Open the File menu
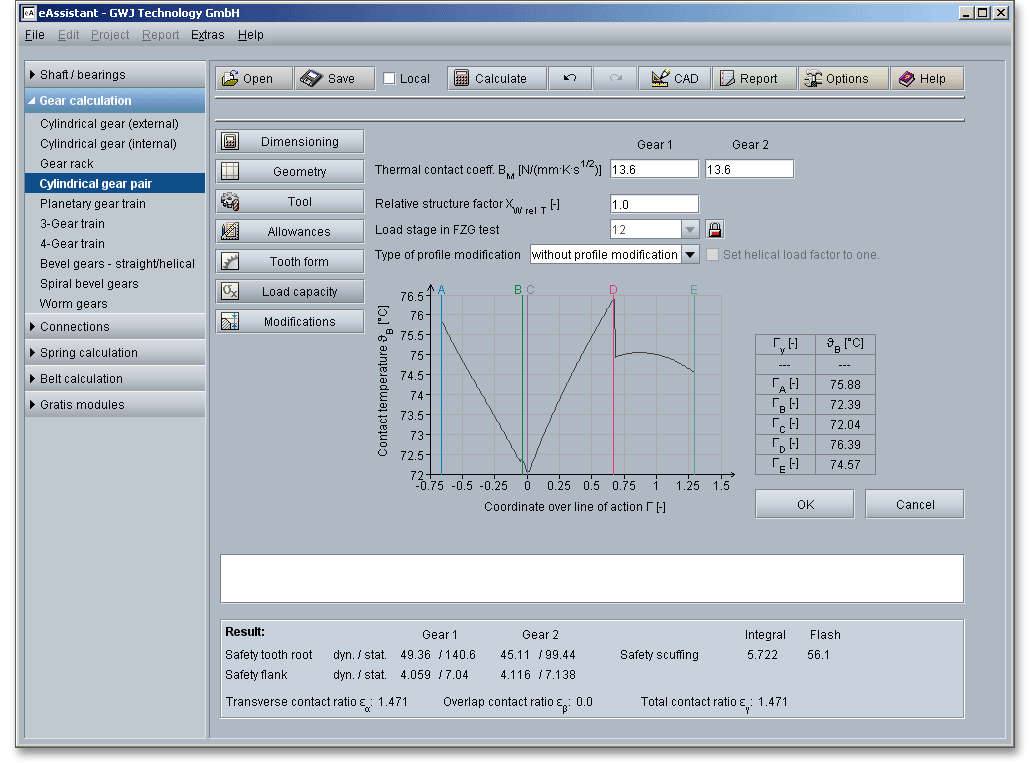The width and height of the screenshot is (1030, 763). pos(34,35)
